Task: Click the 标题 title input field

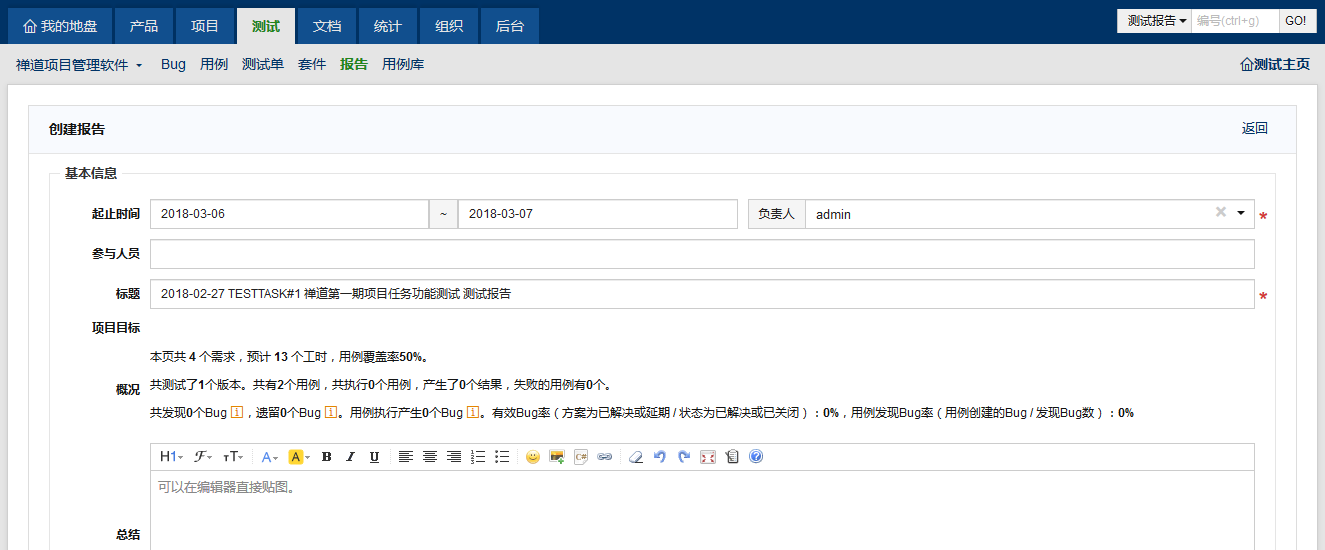Action: click(702, 294)
